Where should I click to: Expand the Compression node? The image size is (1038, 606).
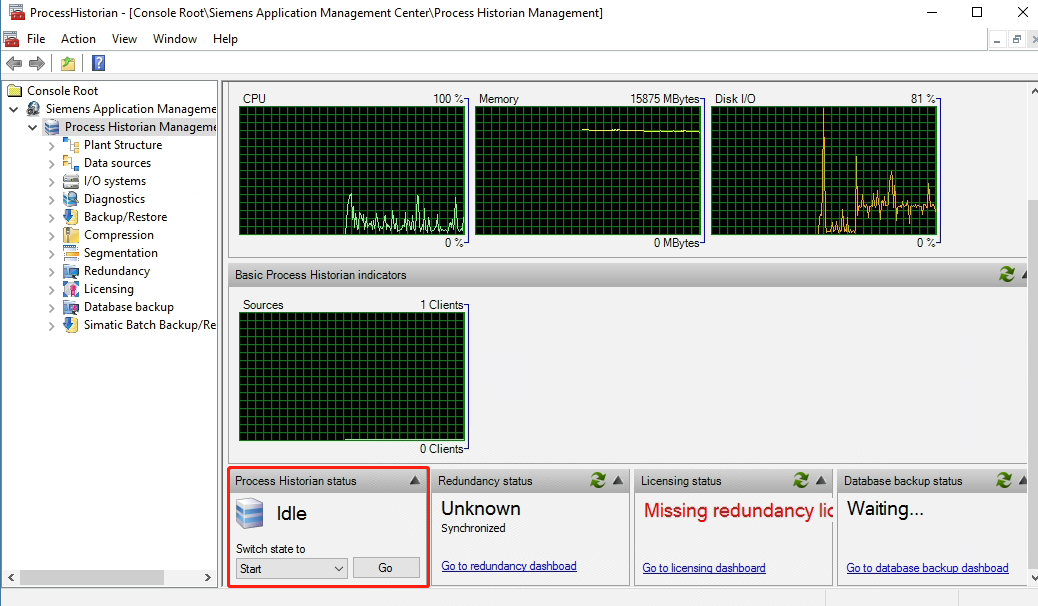tap(52, 235)
